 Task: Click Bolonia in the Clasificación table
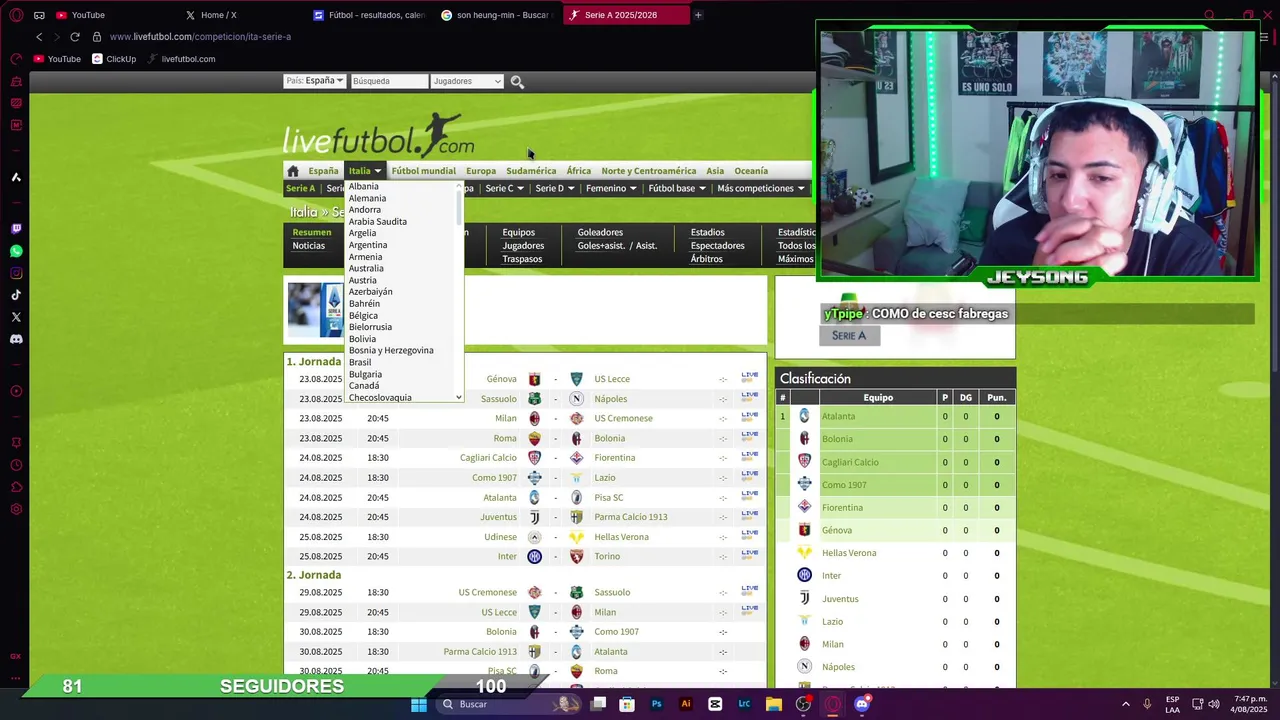tap(837, 439)
